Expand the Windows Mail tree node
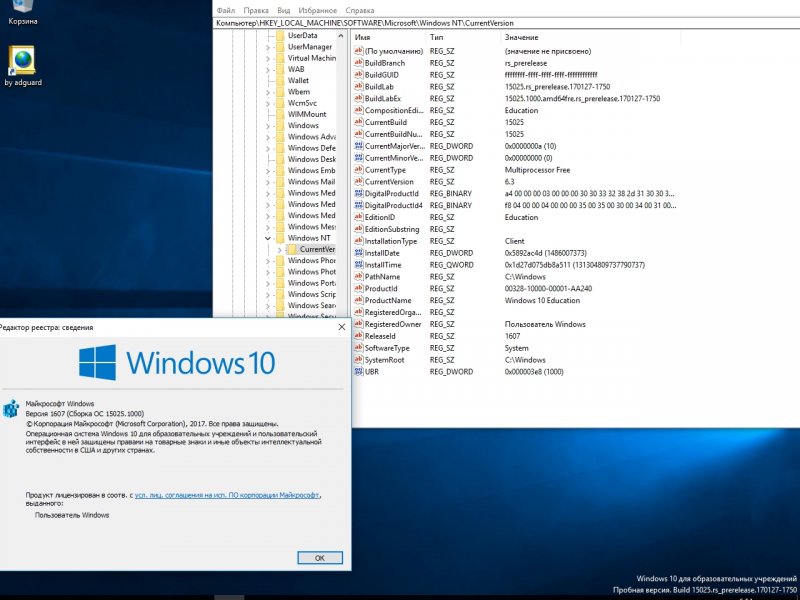800x600 pixels. pos(268,182)
